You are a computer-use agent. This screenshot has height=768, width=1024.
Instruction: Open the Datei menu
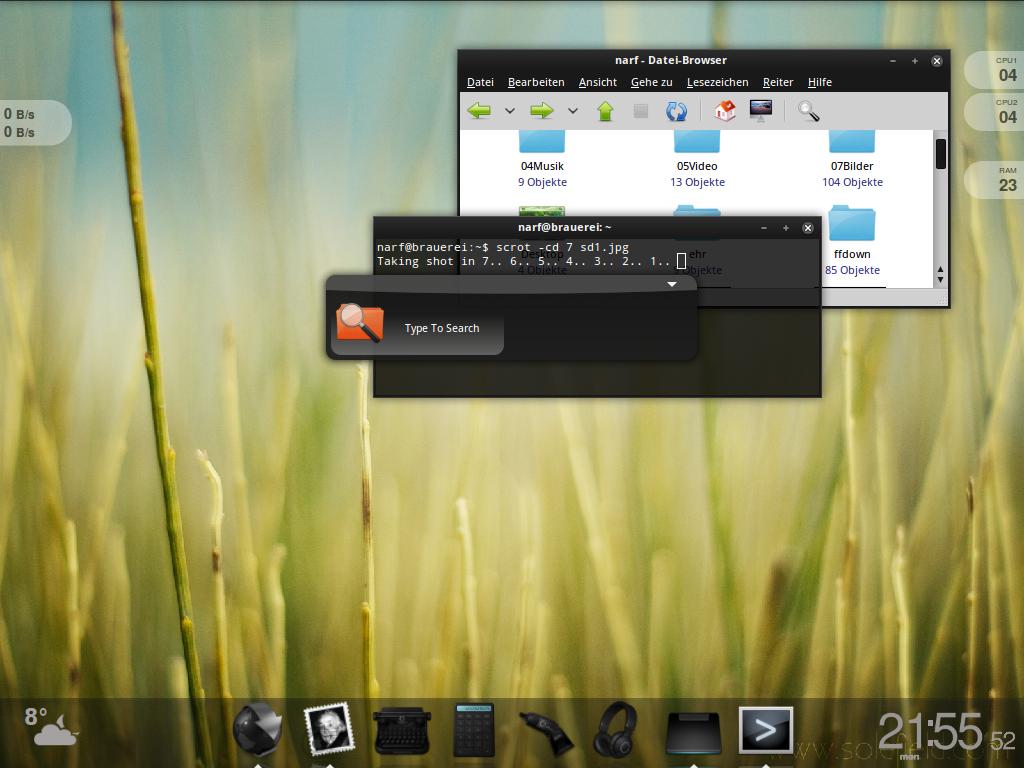pyautogui.click(x=480, y=82)
